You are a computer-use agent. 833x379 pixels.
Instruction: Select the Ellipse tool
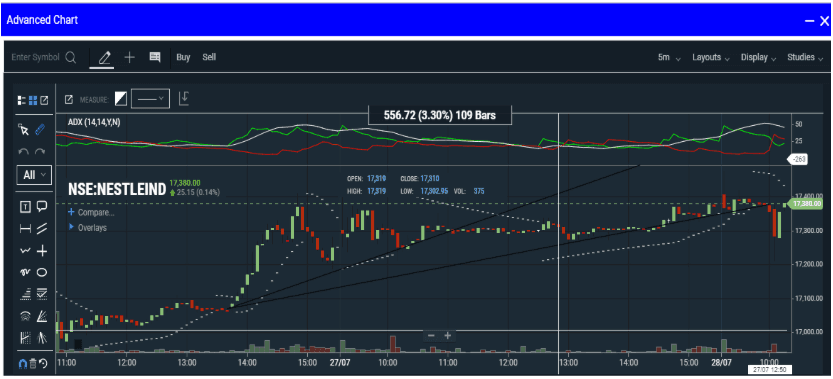point(41,273)
